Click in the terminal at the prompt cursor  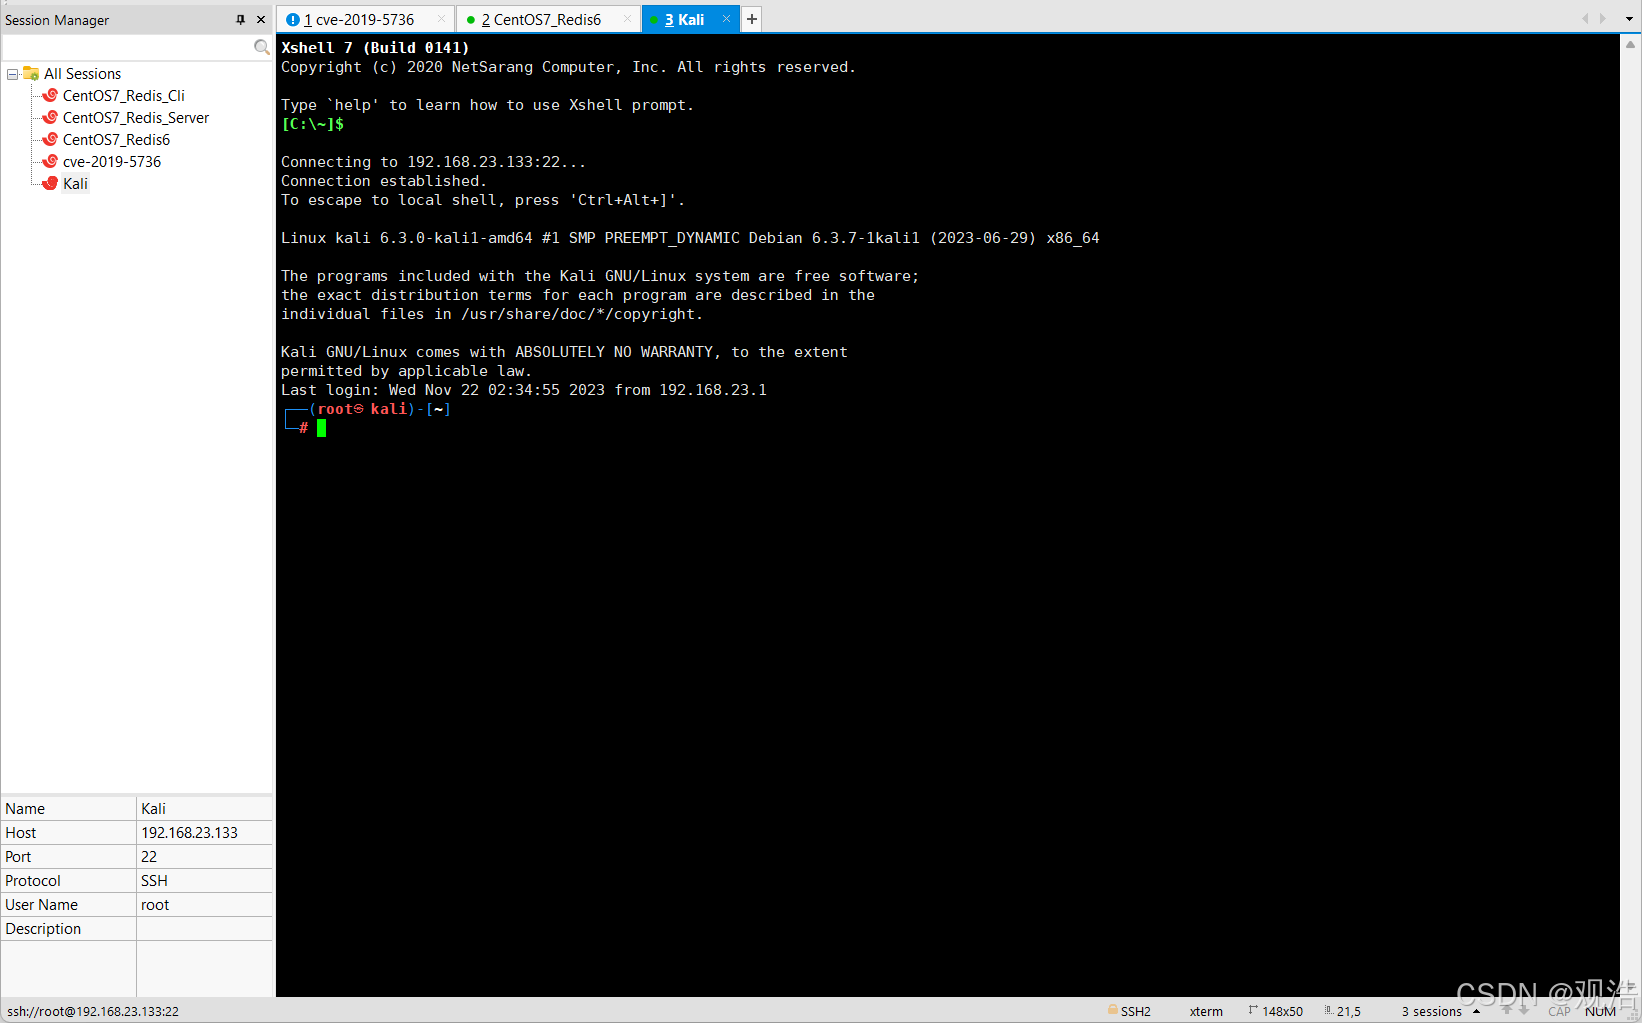[x=322, y=428]
